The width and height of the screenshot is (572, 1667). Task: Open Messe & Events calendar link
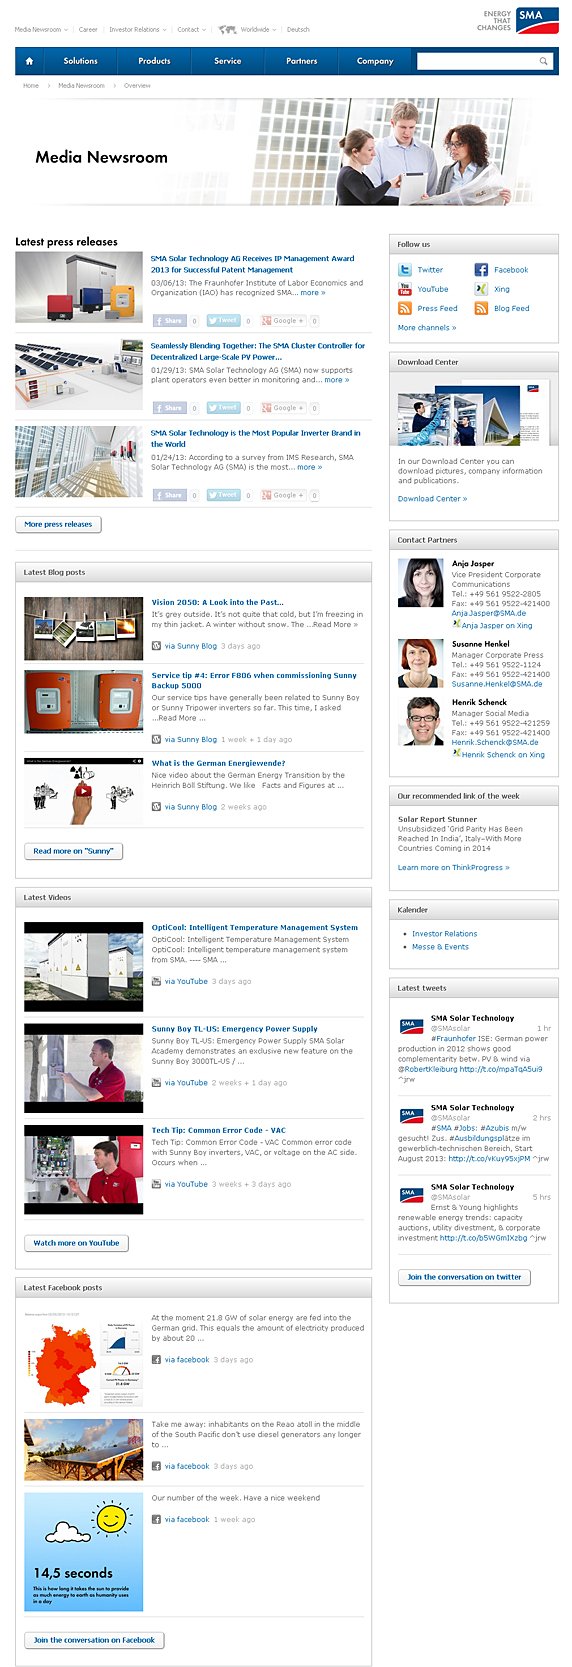[x=440, y=947]
